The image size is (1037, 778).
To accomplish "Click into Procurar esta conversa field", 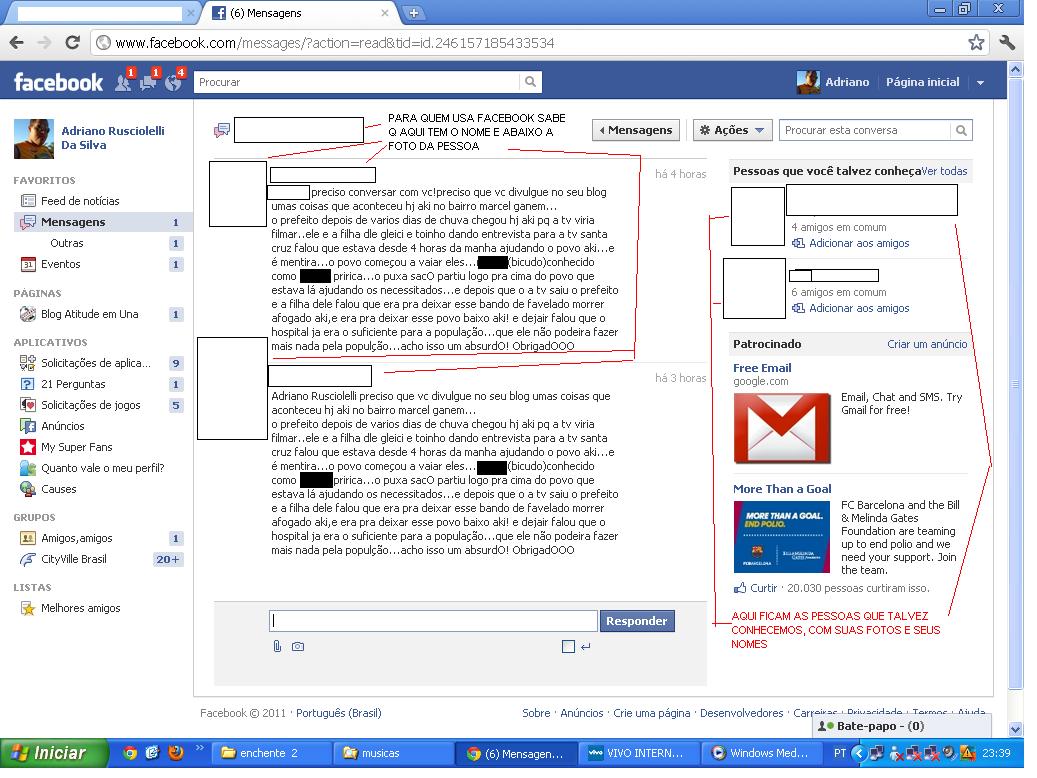I will coord(865,130).
